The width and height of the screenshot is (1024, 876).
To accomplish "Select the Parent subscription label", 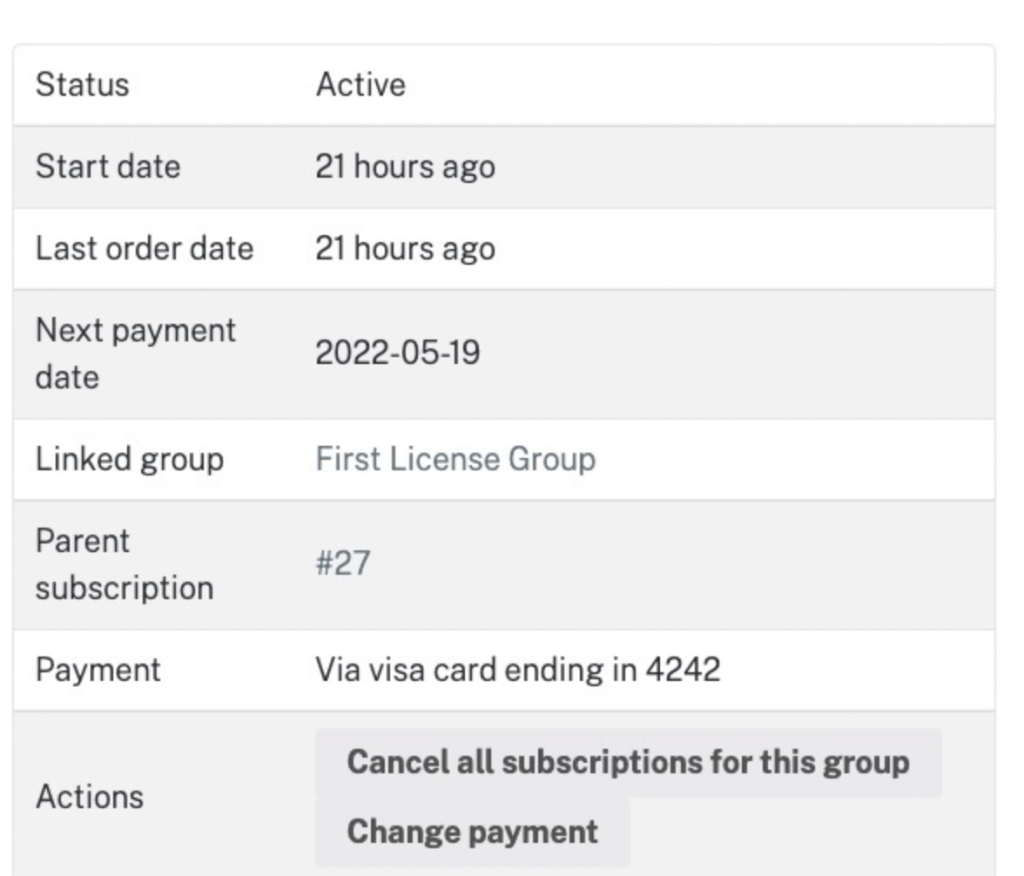I will point(124,564).
